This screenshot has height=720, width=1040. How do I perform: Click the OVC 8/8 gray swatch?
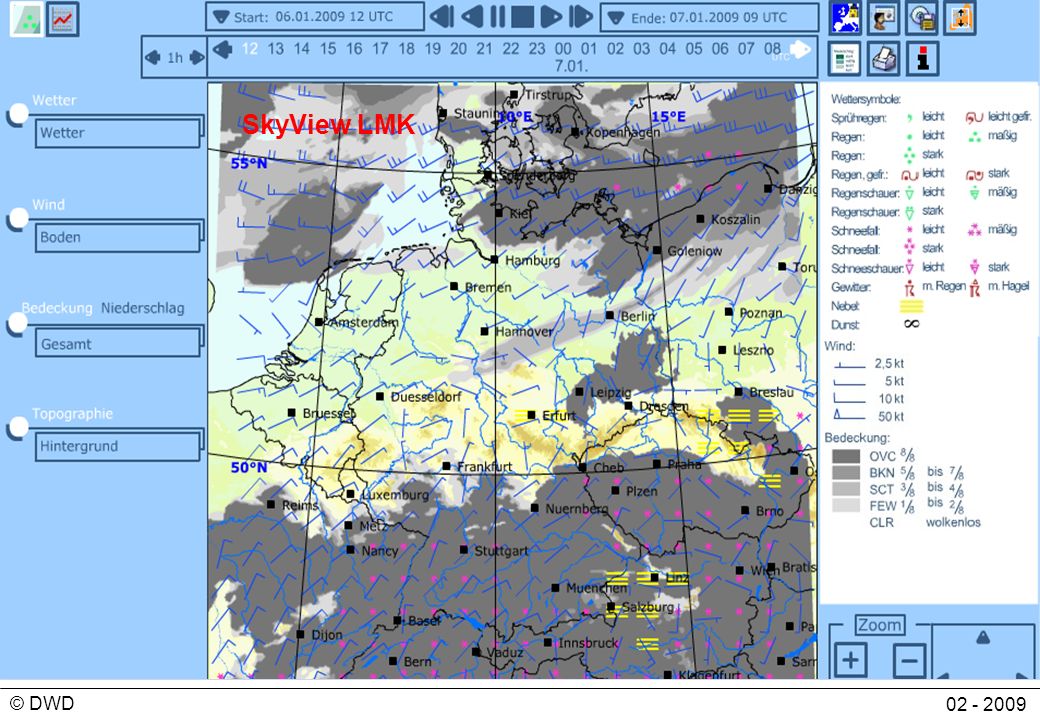point(846,456)
